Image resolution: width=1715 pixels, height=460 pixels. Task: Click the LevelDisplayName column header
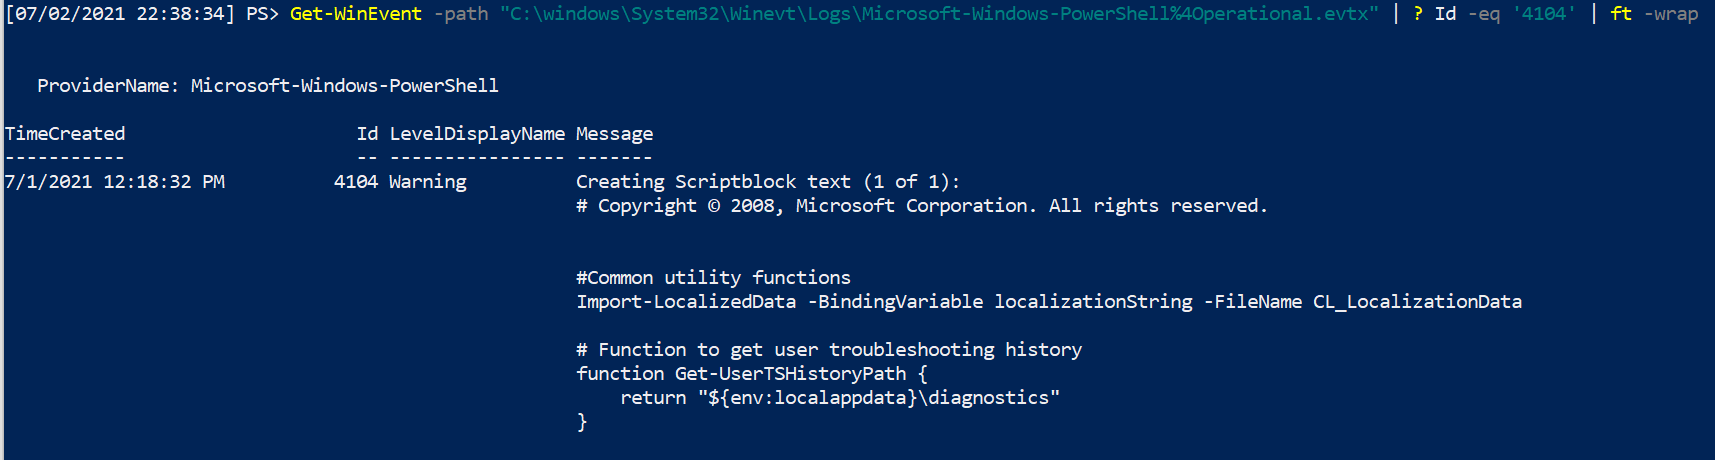pyautogui.click(x=477, y=134)
